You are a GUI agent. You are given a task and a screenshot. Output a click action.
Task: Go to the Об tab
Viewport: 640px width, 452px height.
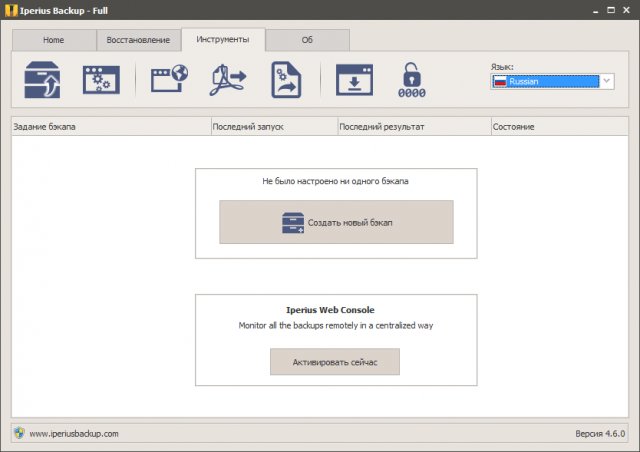pyautogui.click(x=307, y=40)
